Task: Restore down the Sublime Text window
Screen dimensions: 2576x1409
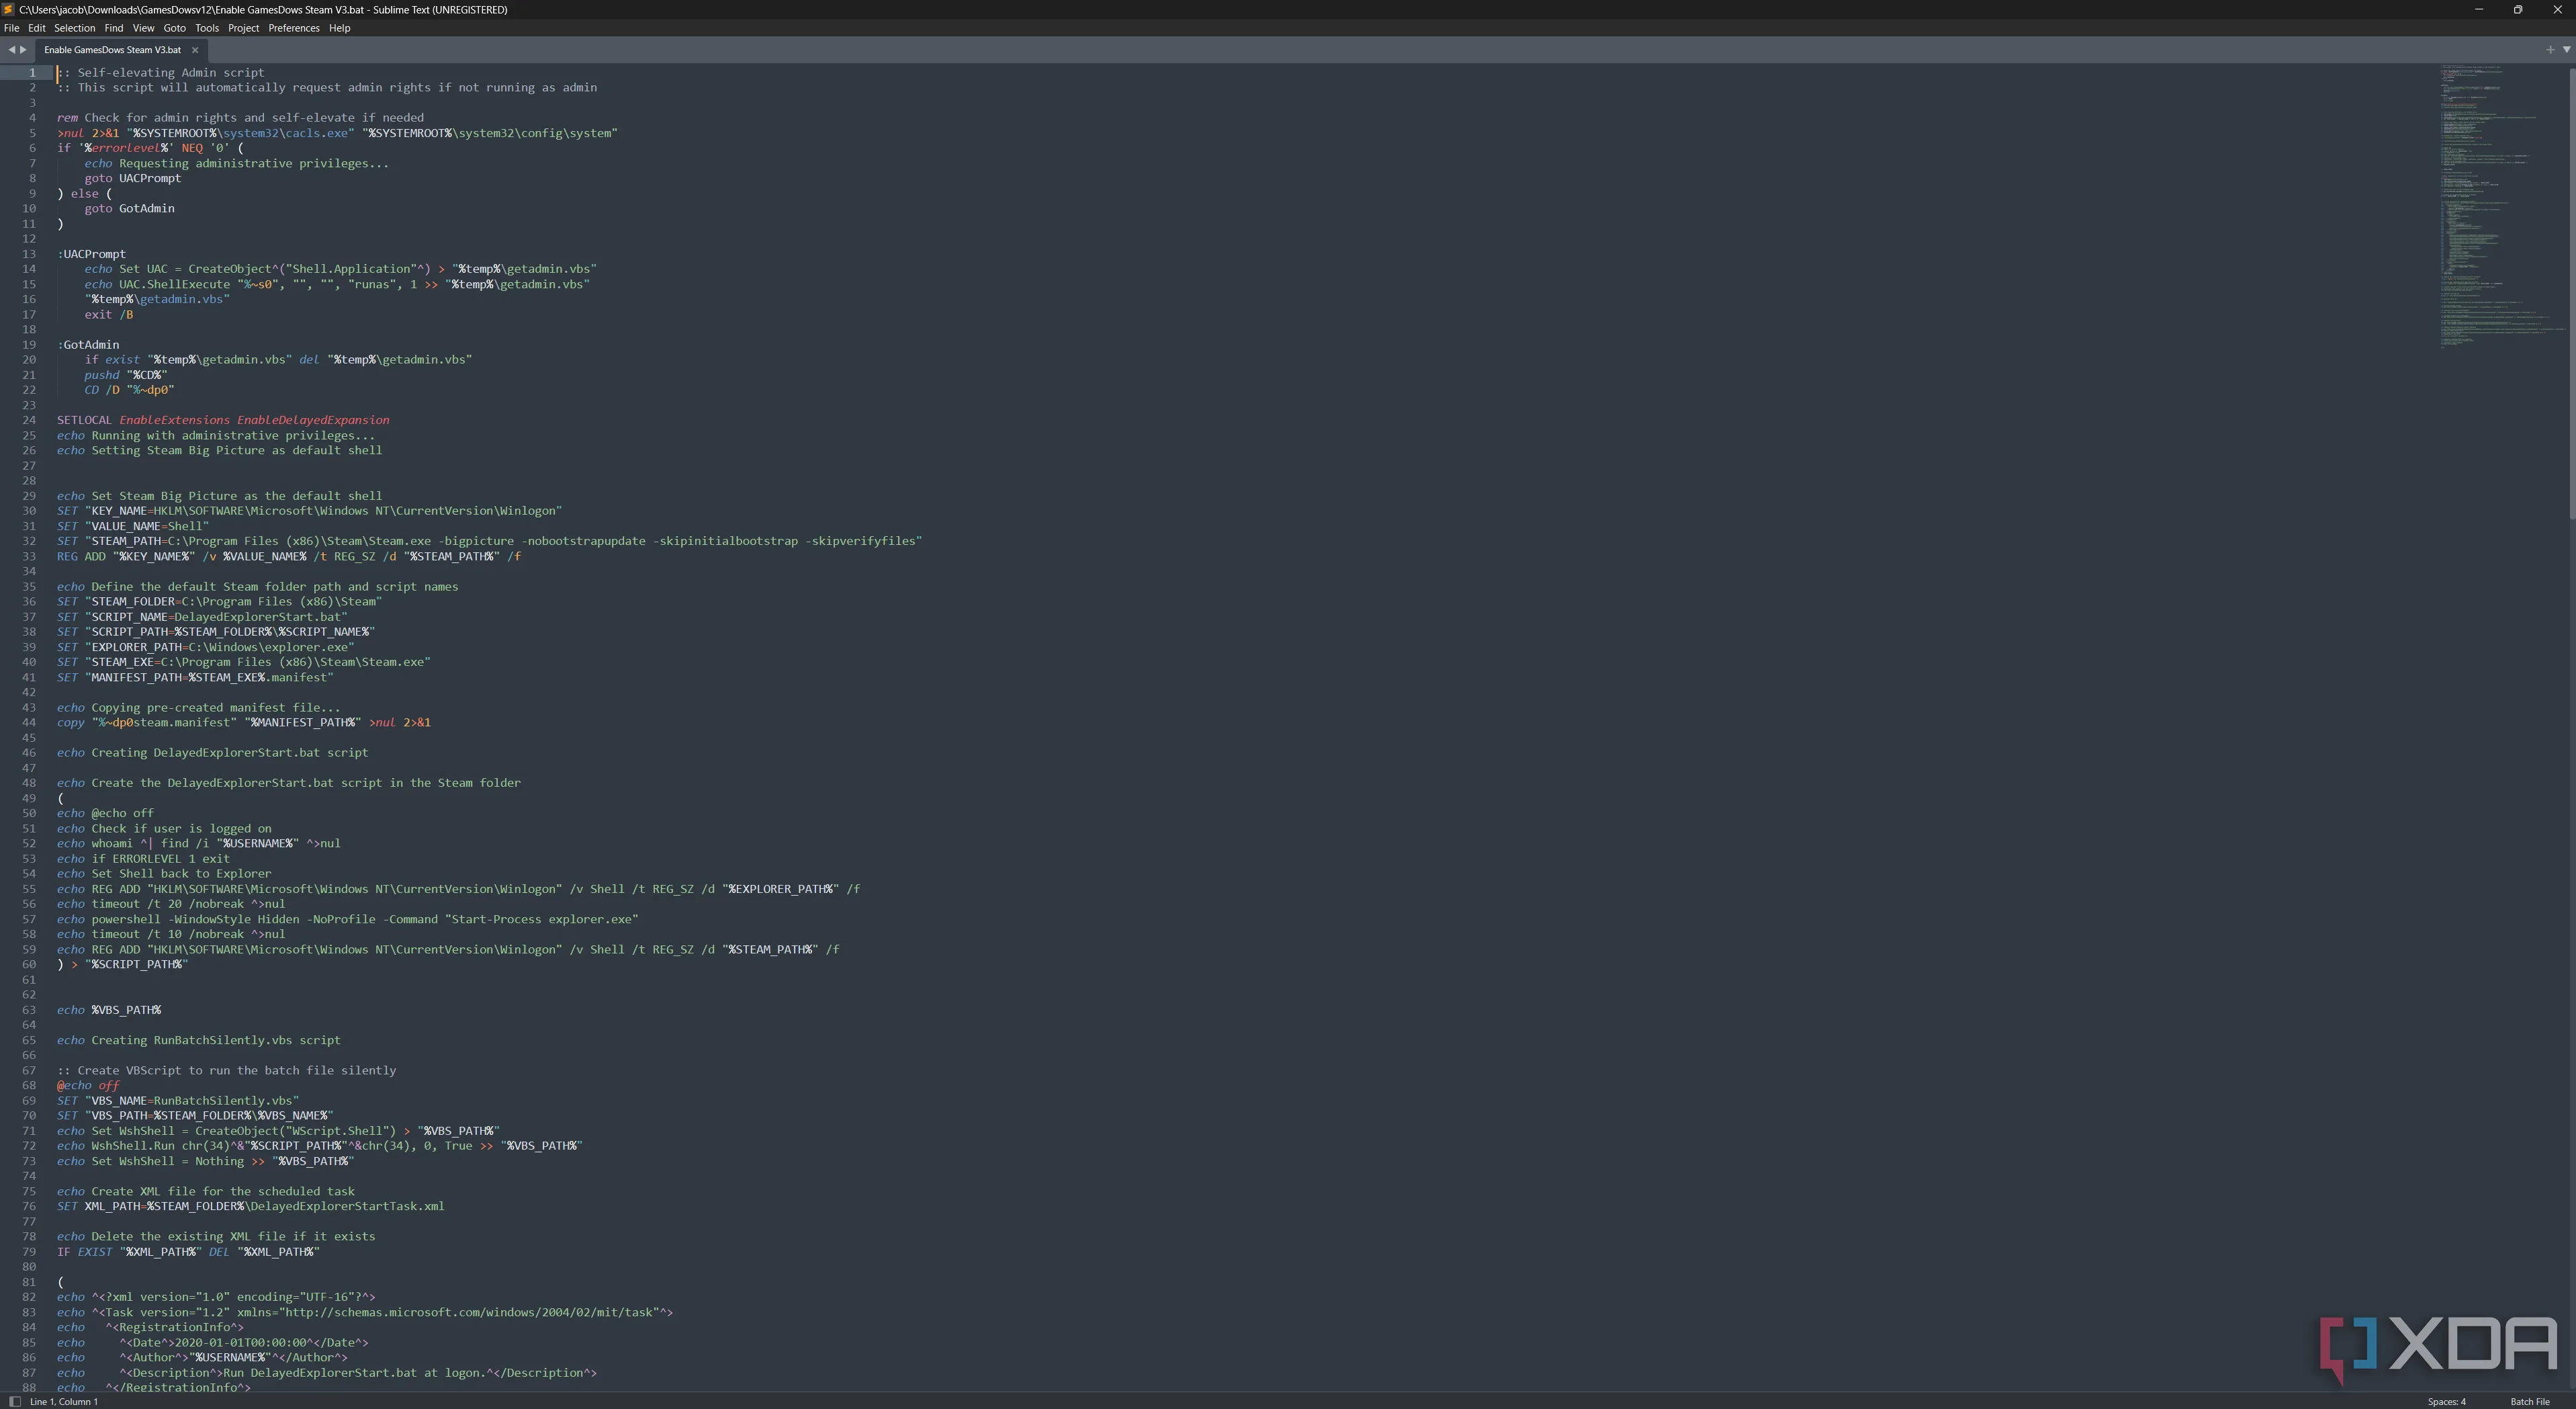Action: [2518, 9]
